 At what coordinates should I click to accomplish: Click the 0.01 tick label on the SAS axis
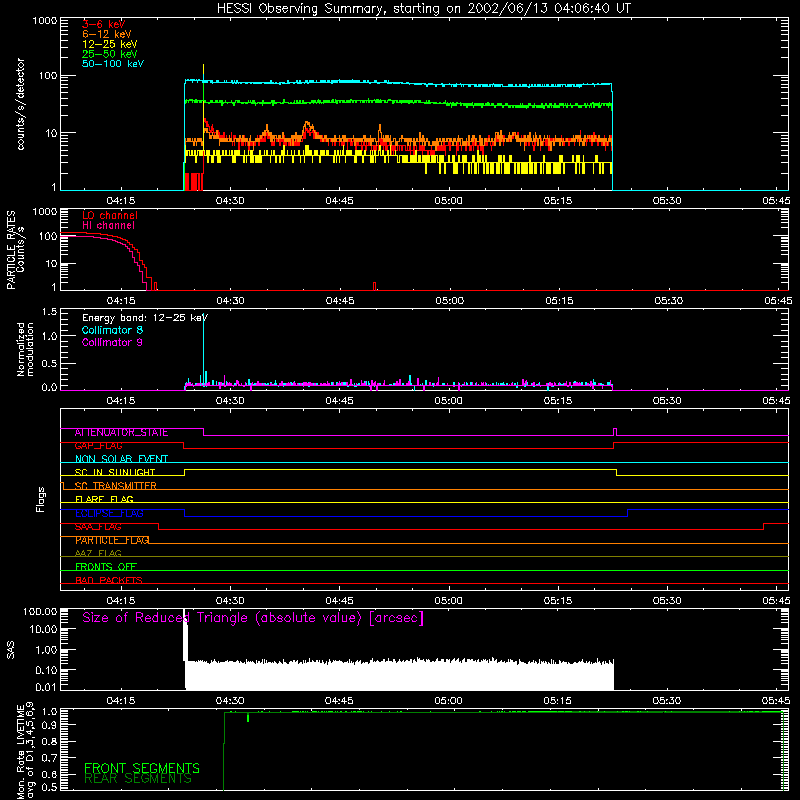[x=46, y=687]
